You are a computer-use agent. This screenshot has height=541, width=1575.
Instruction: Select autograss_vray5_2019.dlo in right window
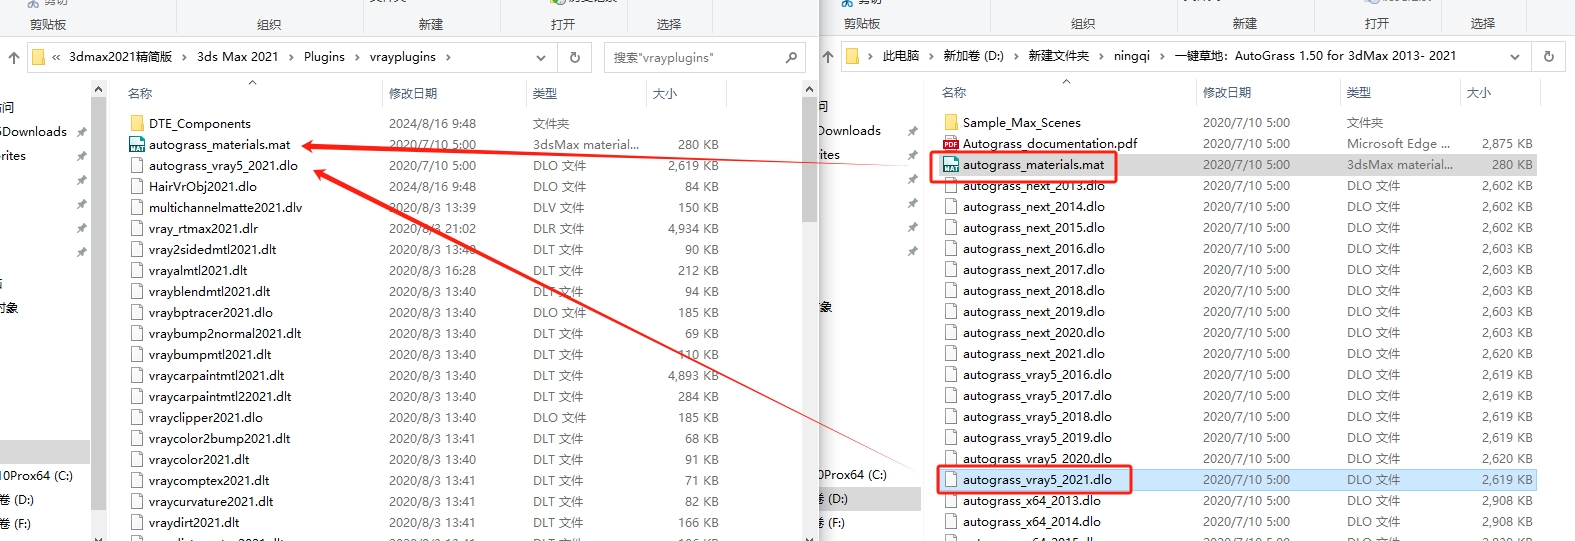(1037, 437)
